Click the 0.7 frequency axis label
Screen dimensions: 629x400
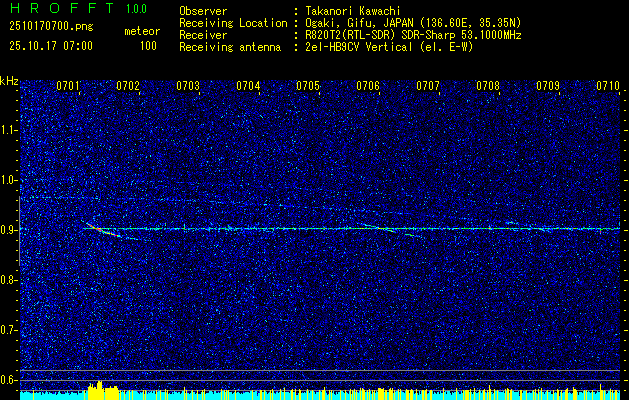(9, 329)
